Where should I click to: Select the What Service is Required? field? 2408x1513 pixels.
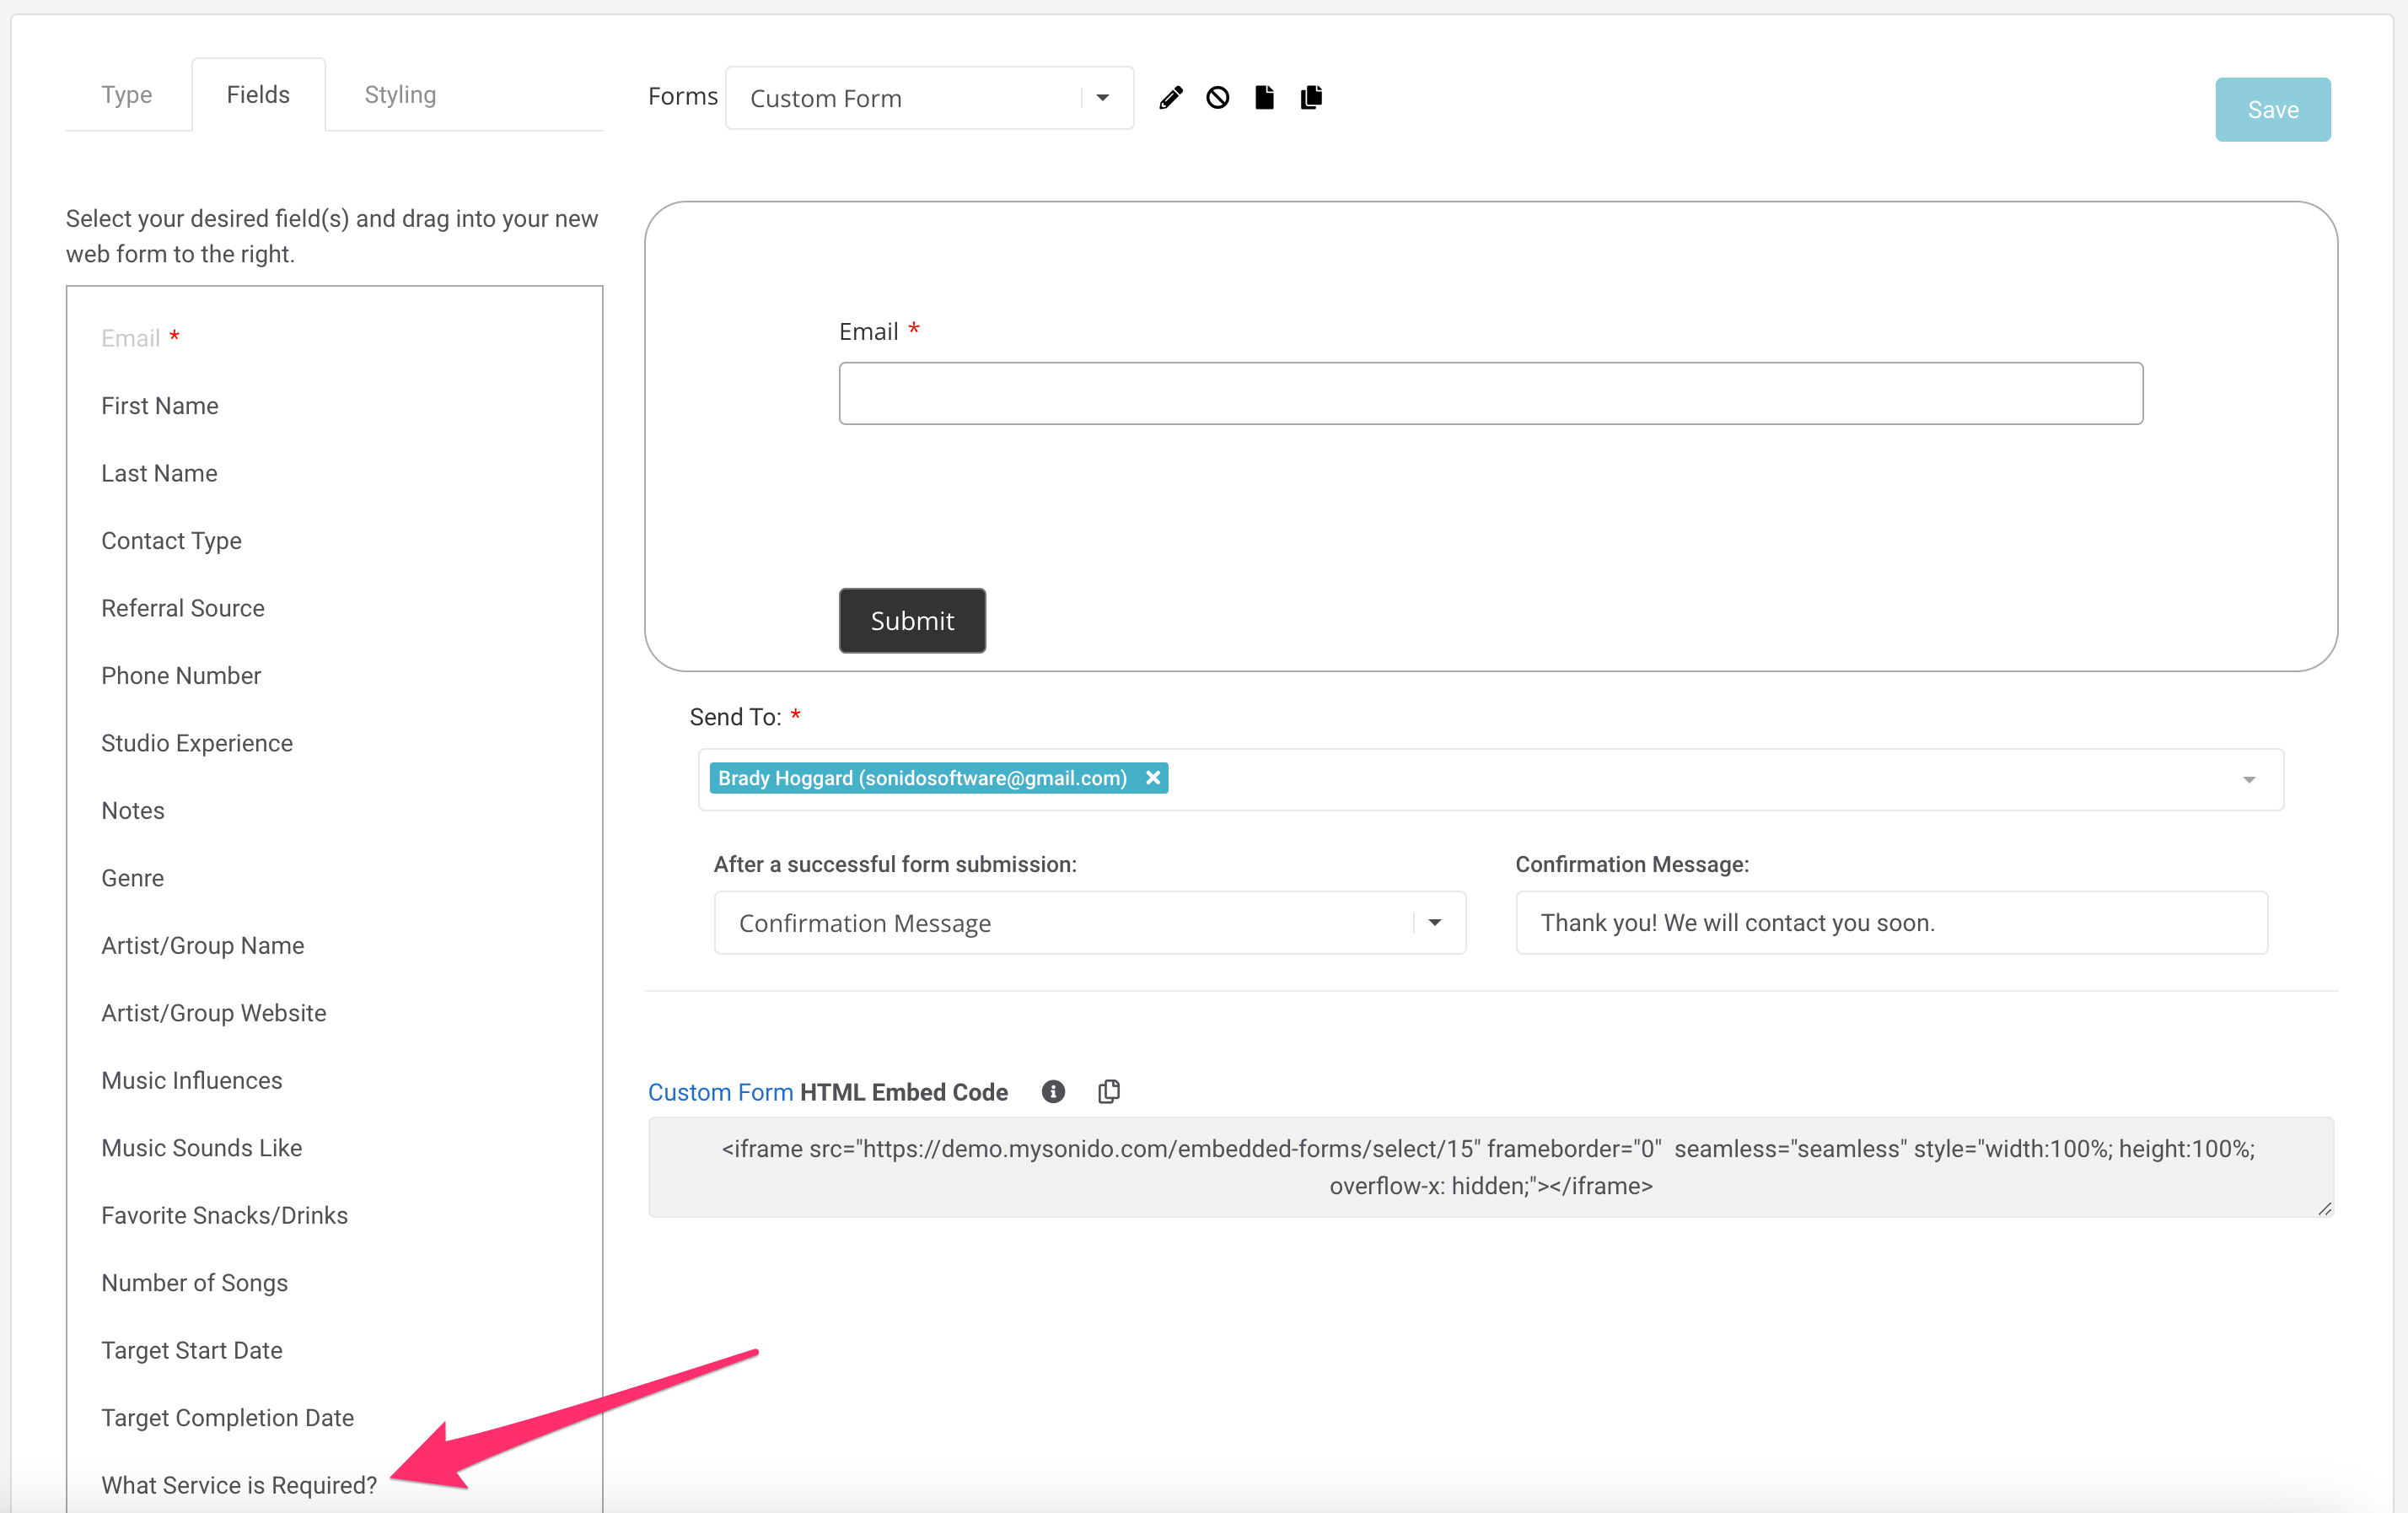[x=239, y=1485]
